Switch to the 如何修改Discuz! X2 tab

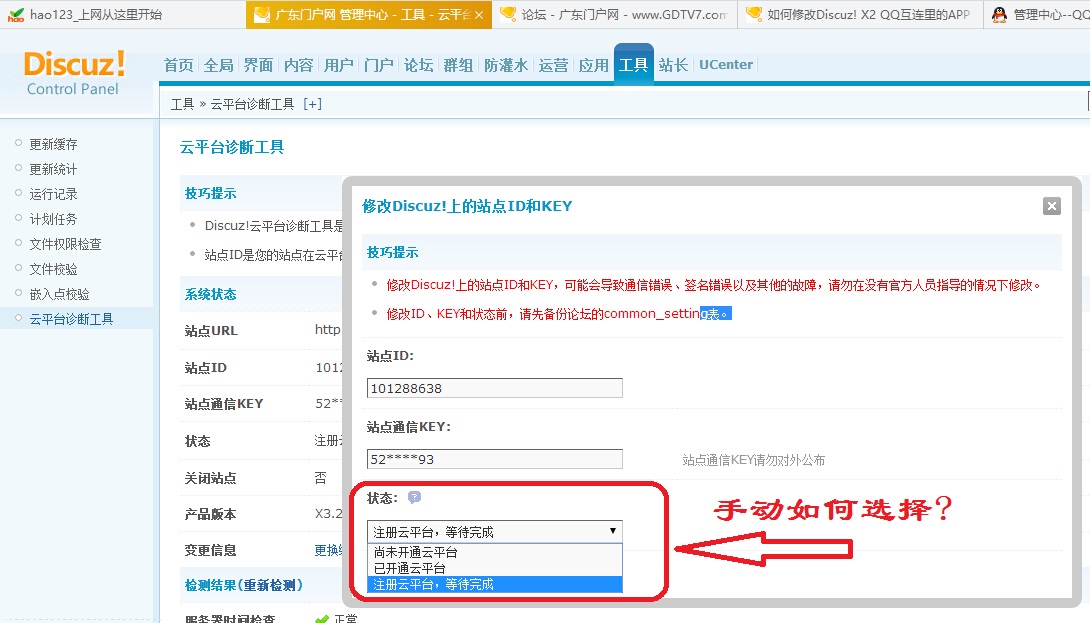861,15
